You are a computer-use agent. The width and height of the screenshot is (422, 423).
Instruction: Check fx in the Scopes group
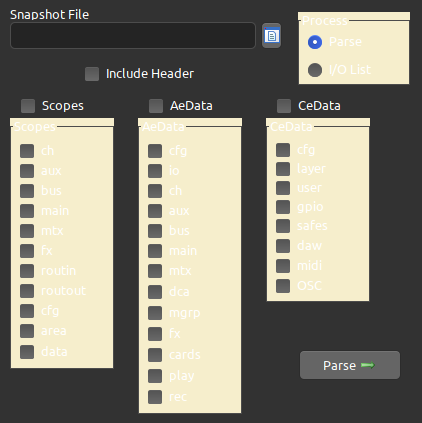pos(27,251)
